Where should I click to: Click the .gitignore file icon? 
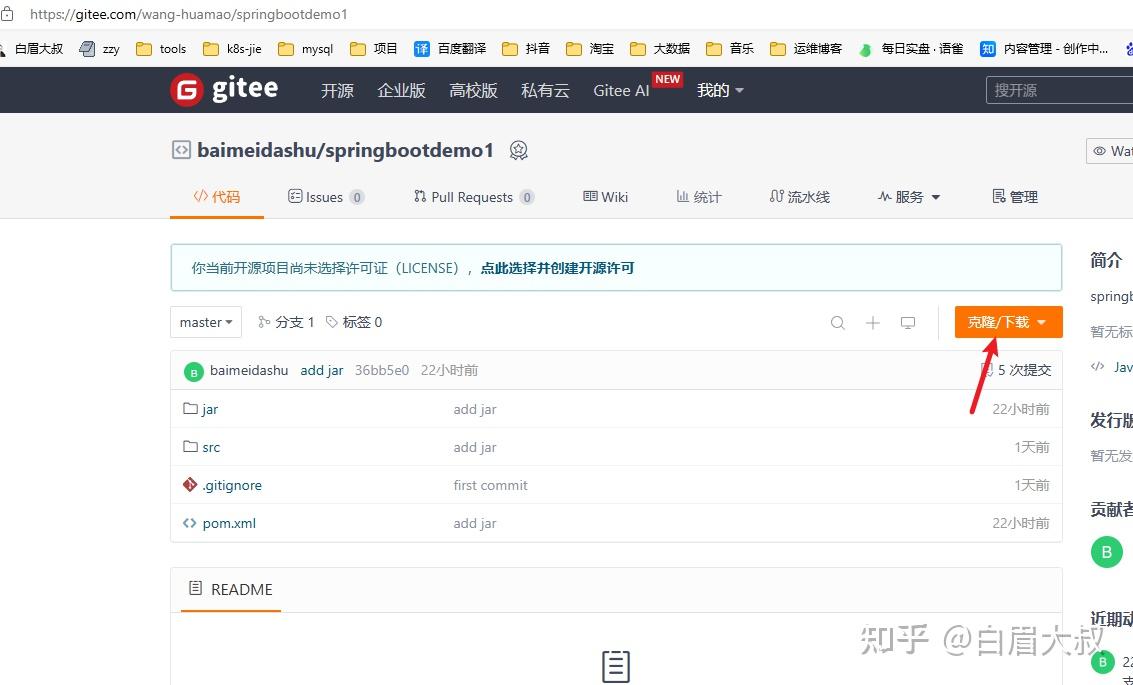pos(191,485)
